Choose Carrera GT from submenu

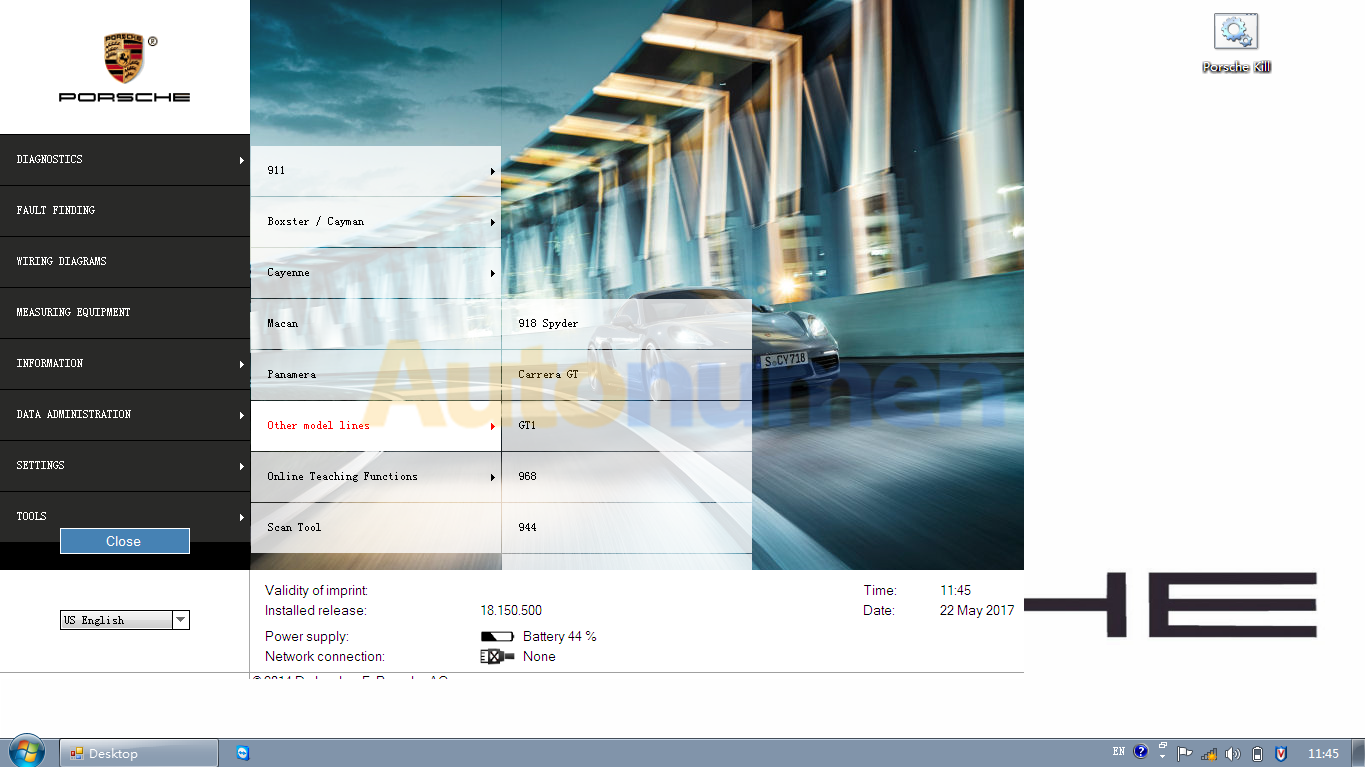click(x=627, y=375)
